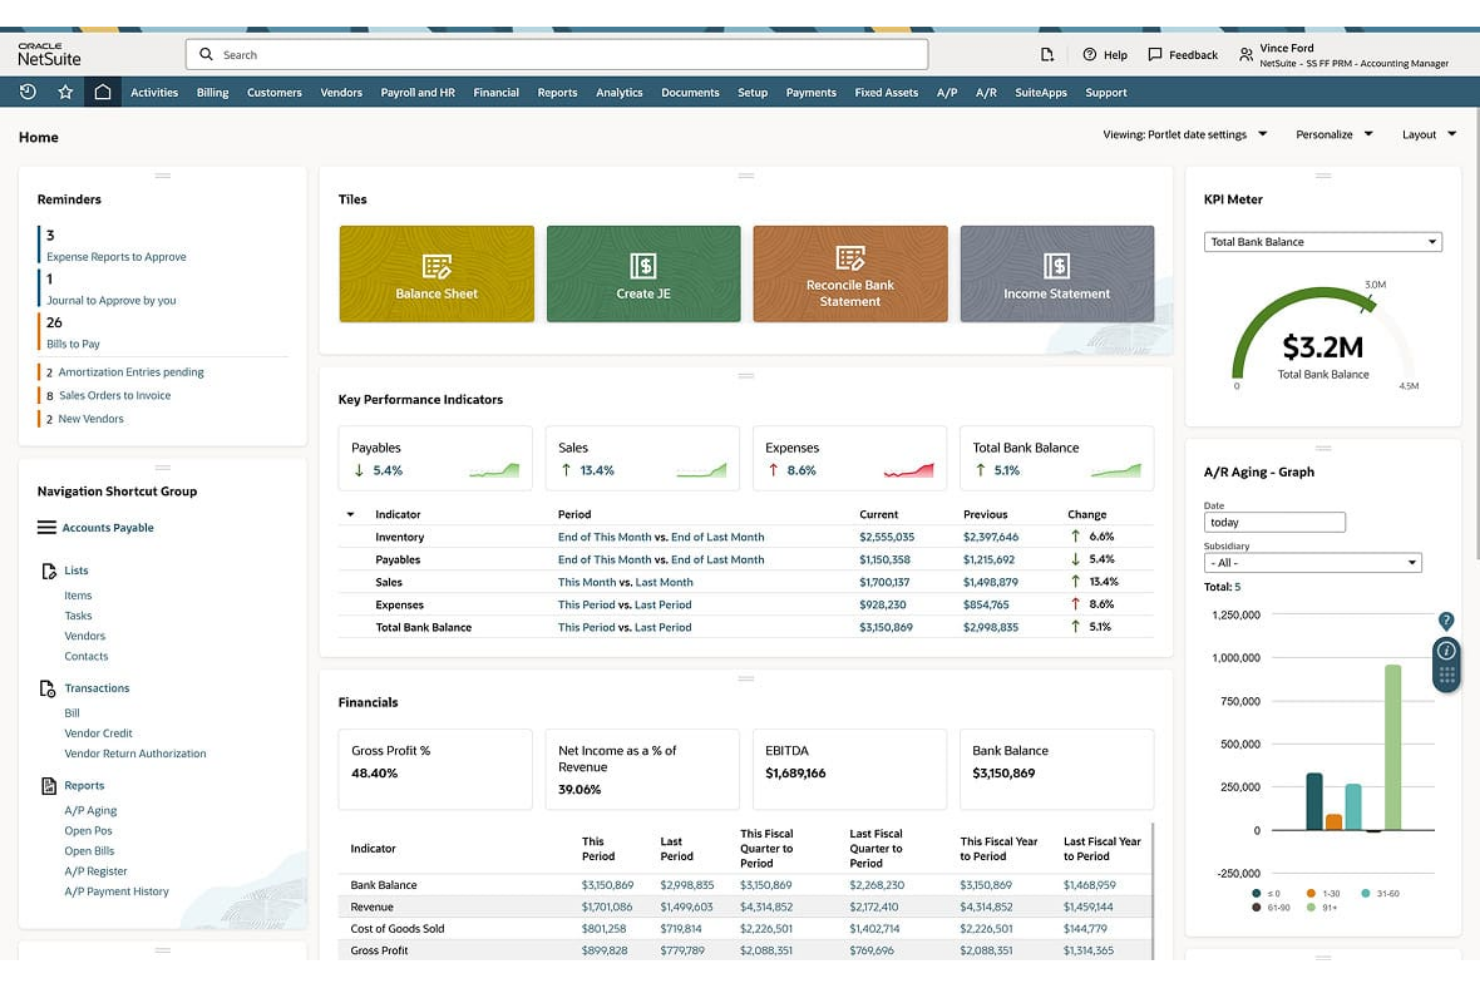1480x987 pixels.
Task: Click the blue question mark floating icon
Action: click(x=1446, y=621)
